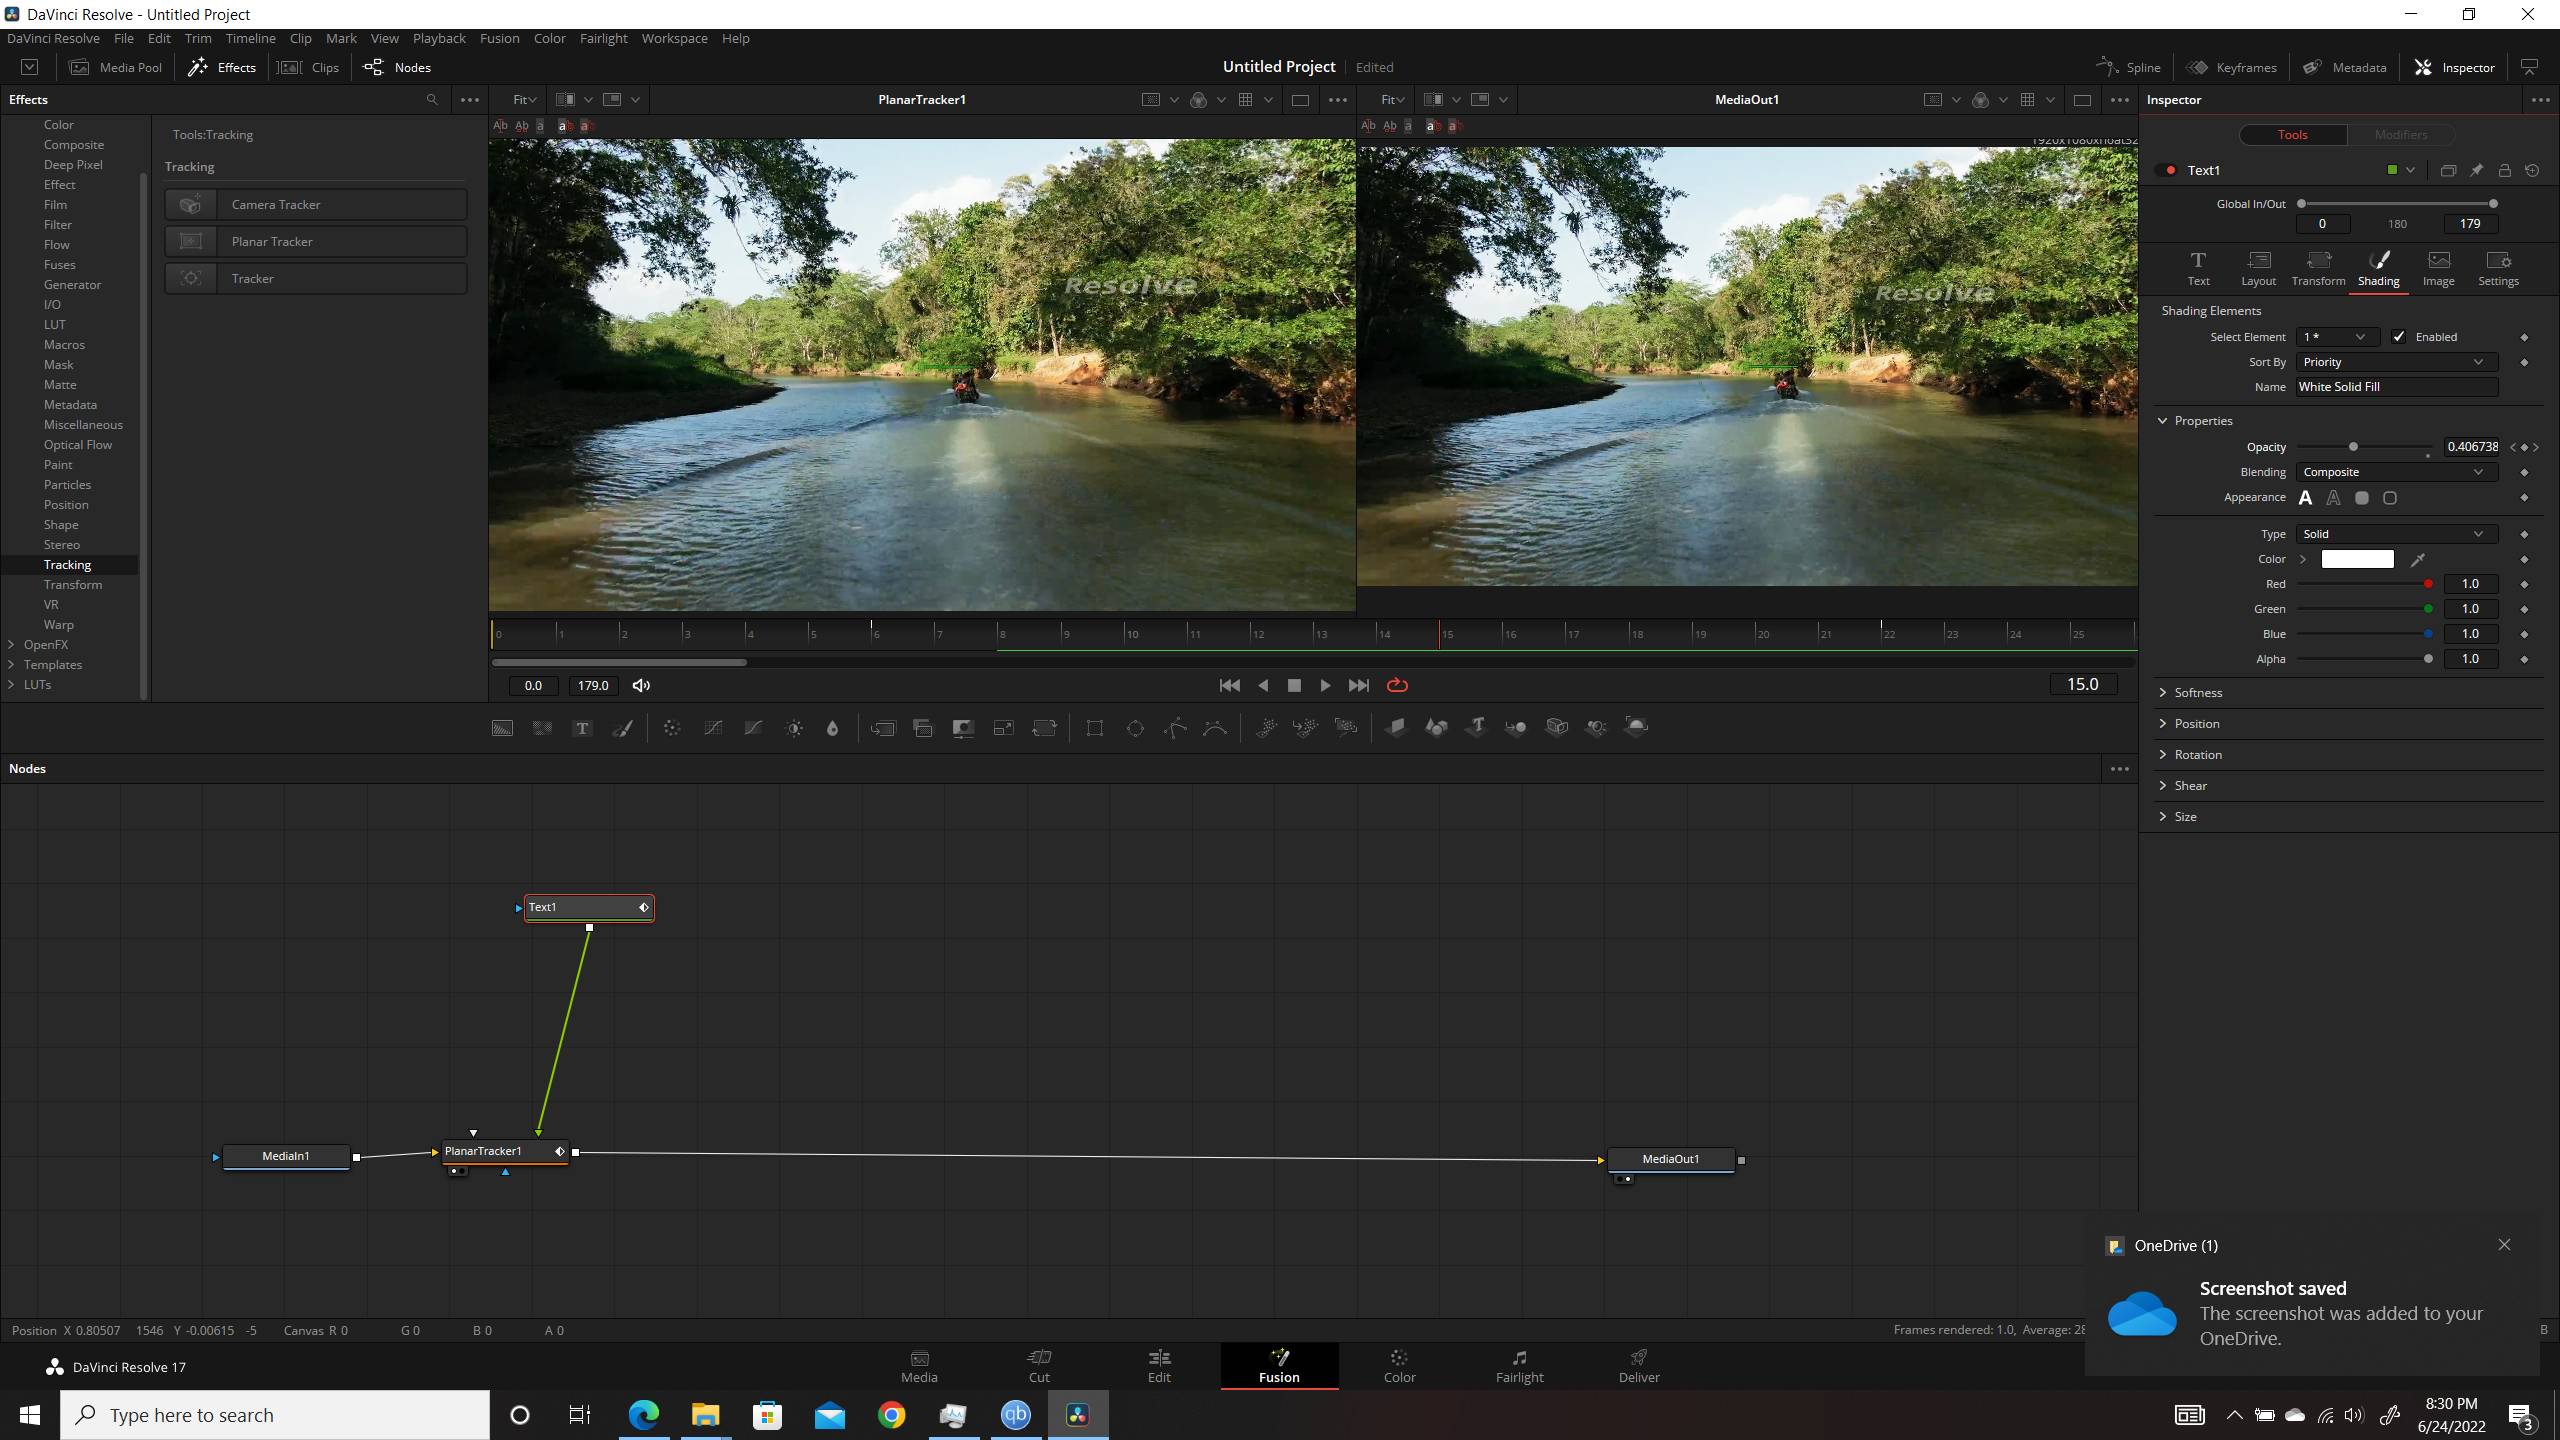Select the Text tool in the toolbar
Viewport: 2560px width, 1440px height.
click(x=582, y=728)
